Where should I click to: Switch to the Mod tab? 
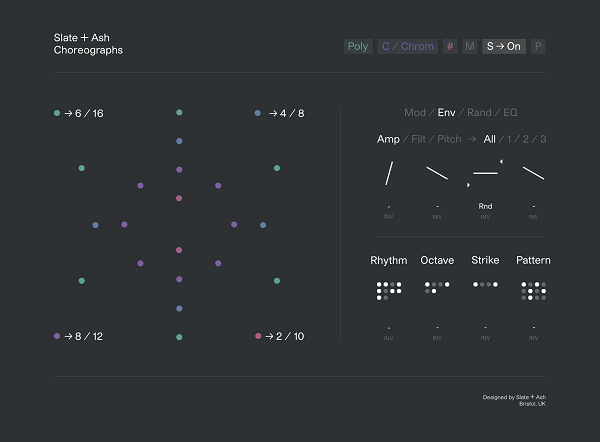pyautogui.click(x=415, y=113)
